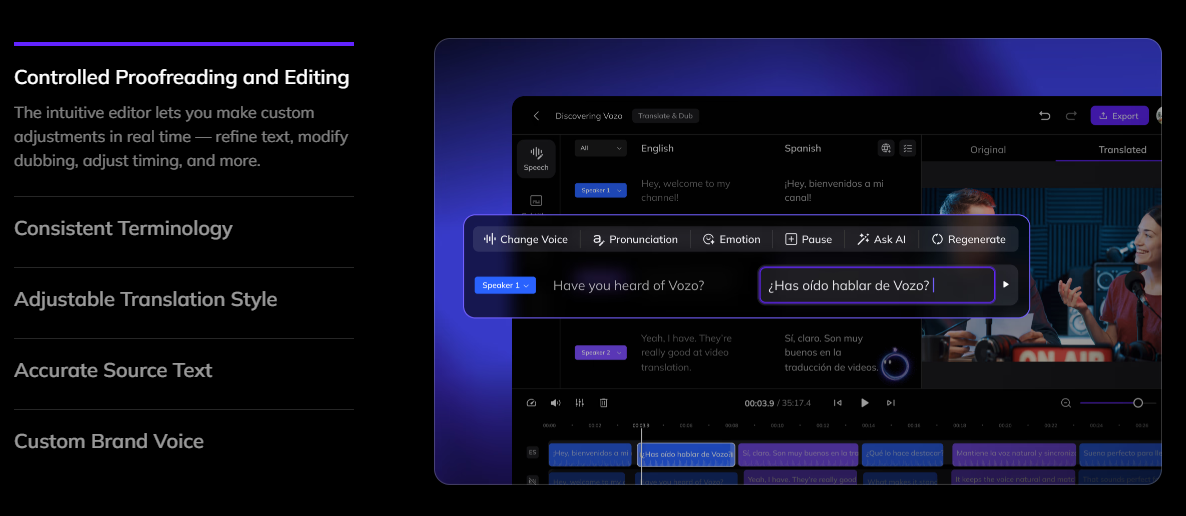1186x516 pixels.
Task: Regenerate the selected dubbing
Action: (968, 239)
